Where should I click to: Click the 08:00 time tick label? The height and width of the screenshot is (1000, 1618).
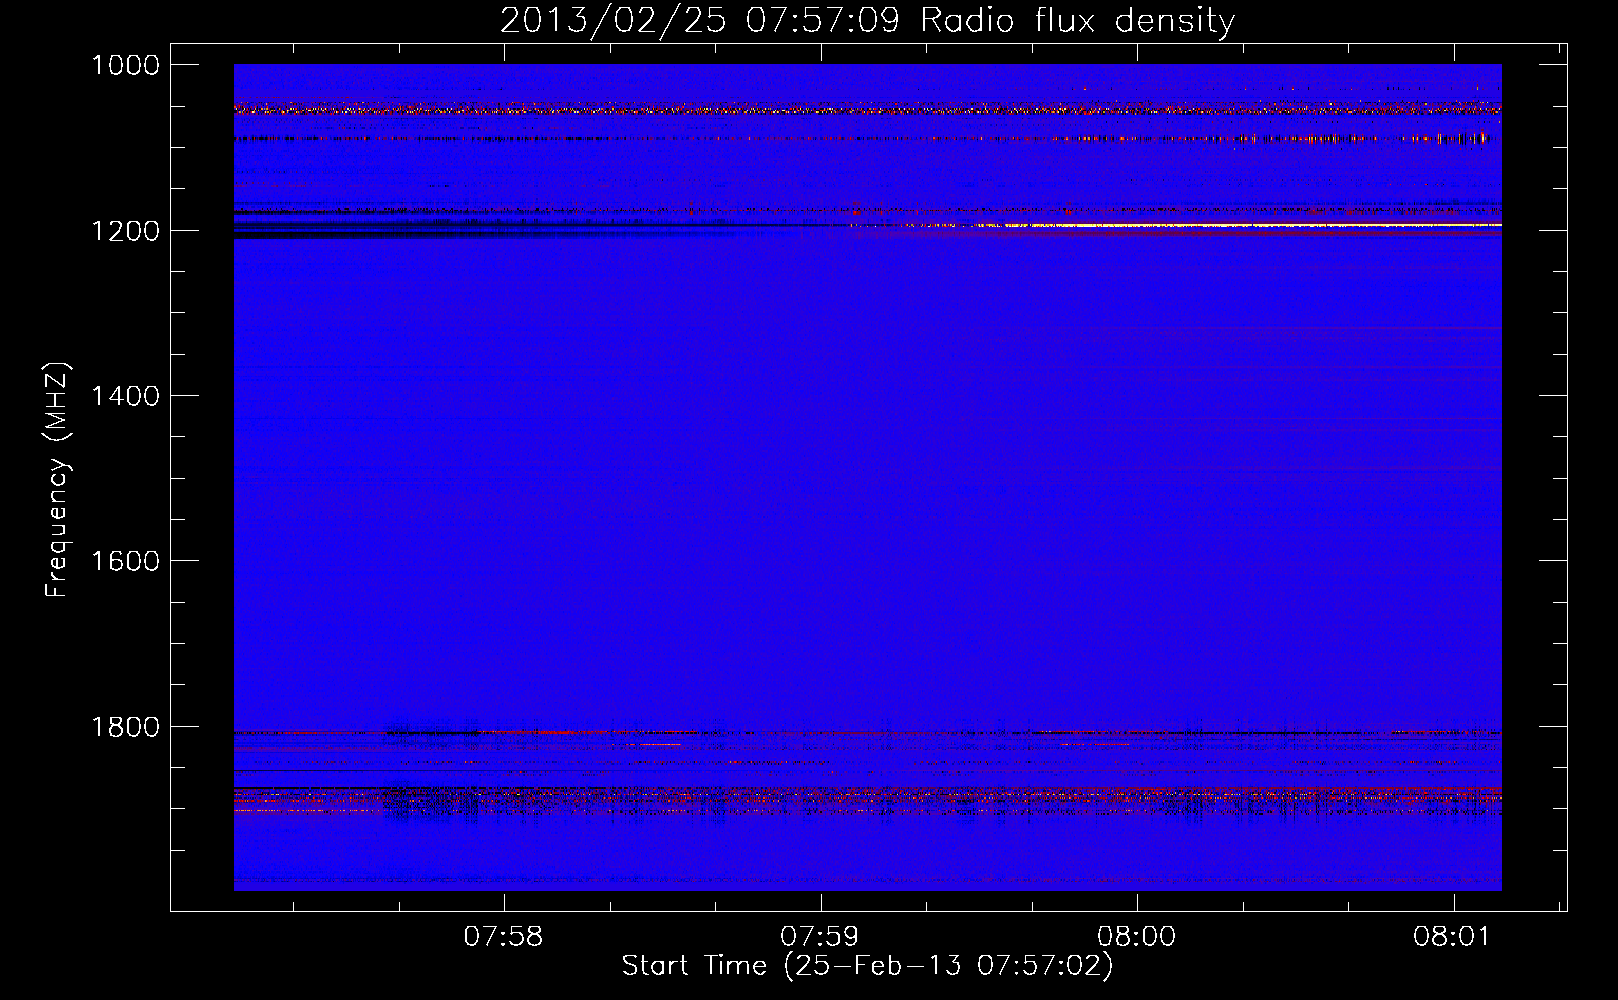1136,937
